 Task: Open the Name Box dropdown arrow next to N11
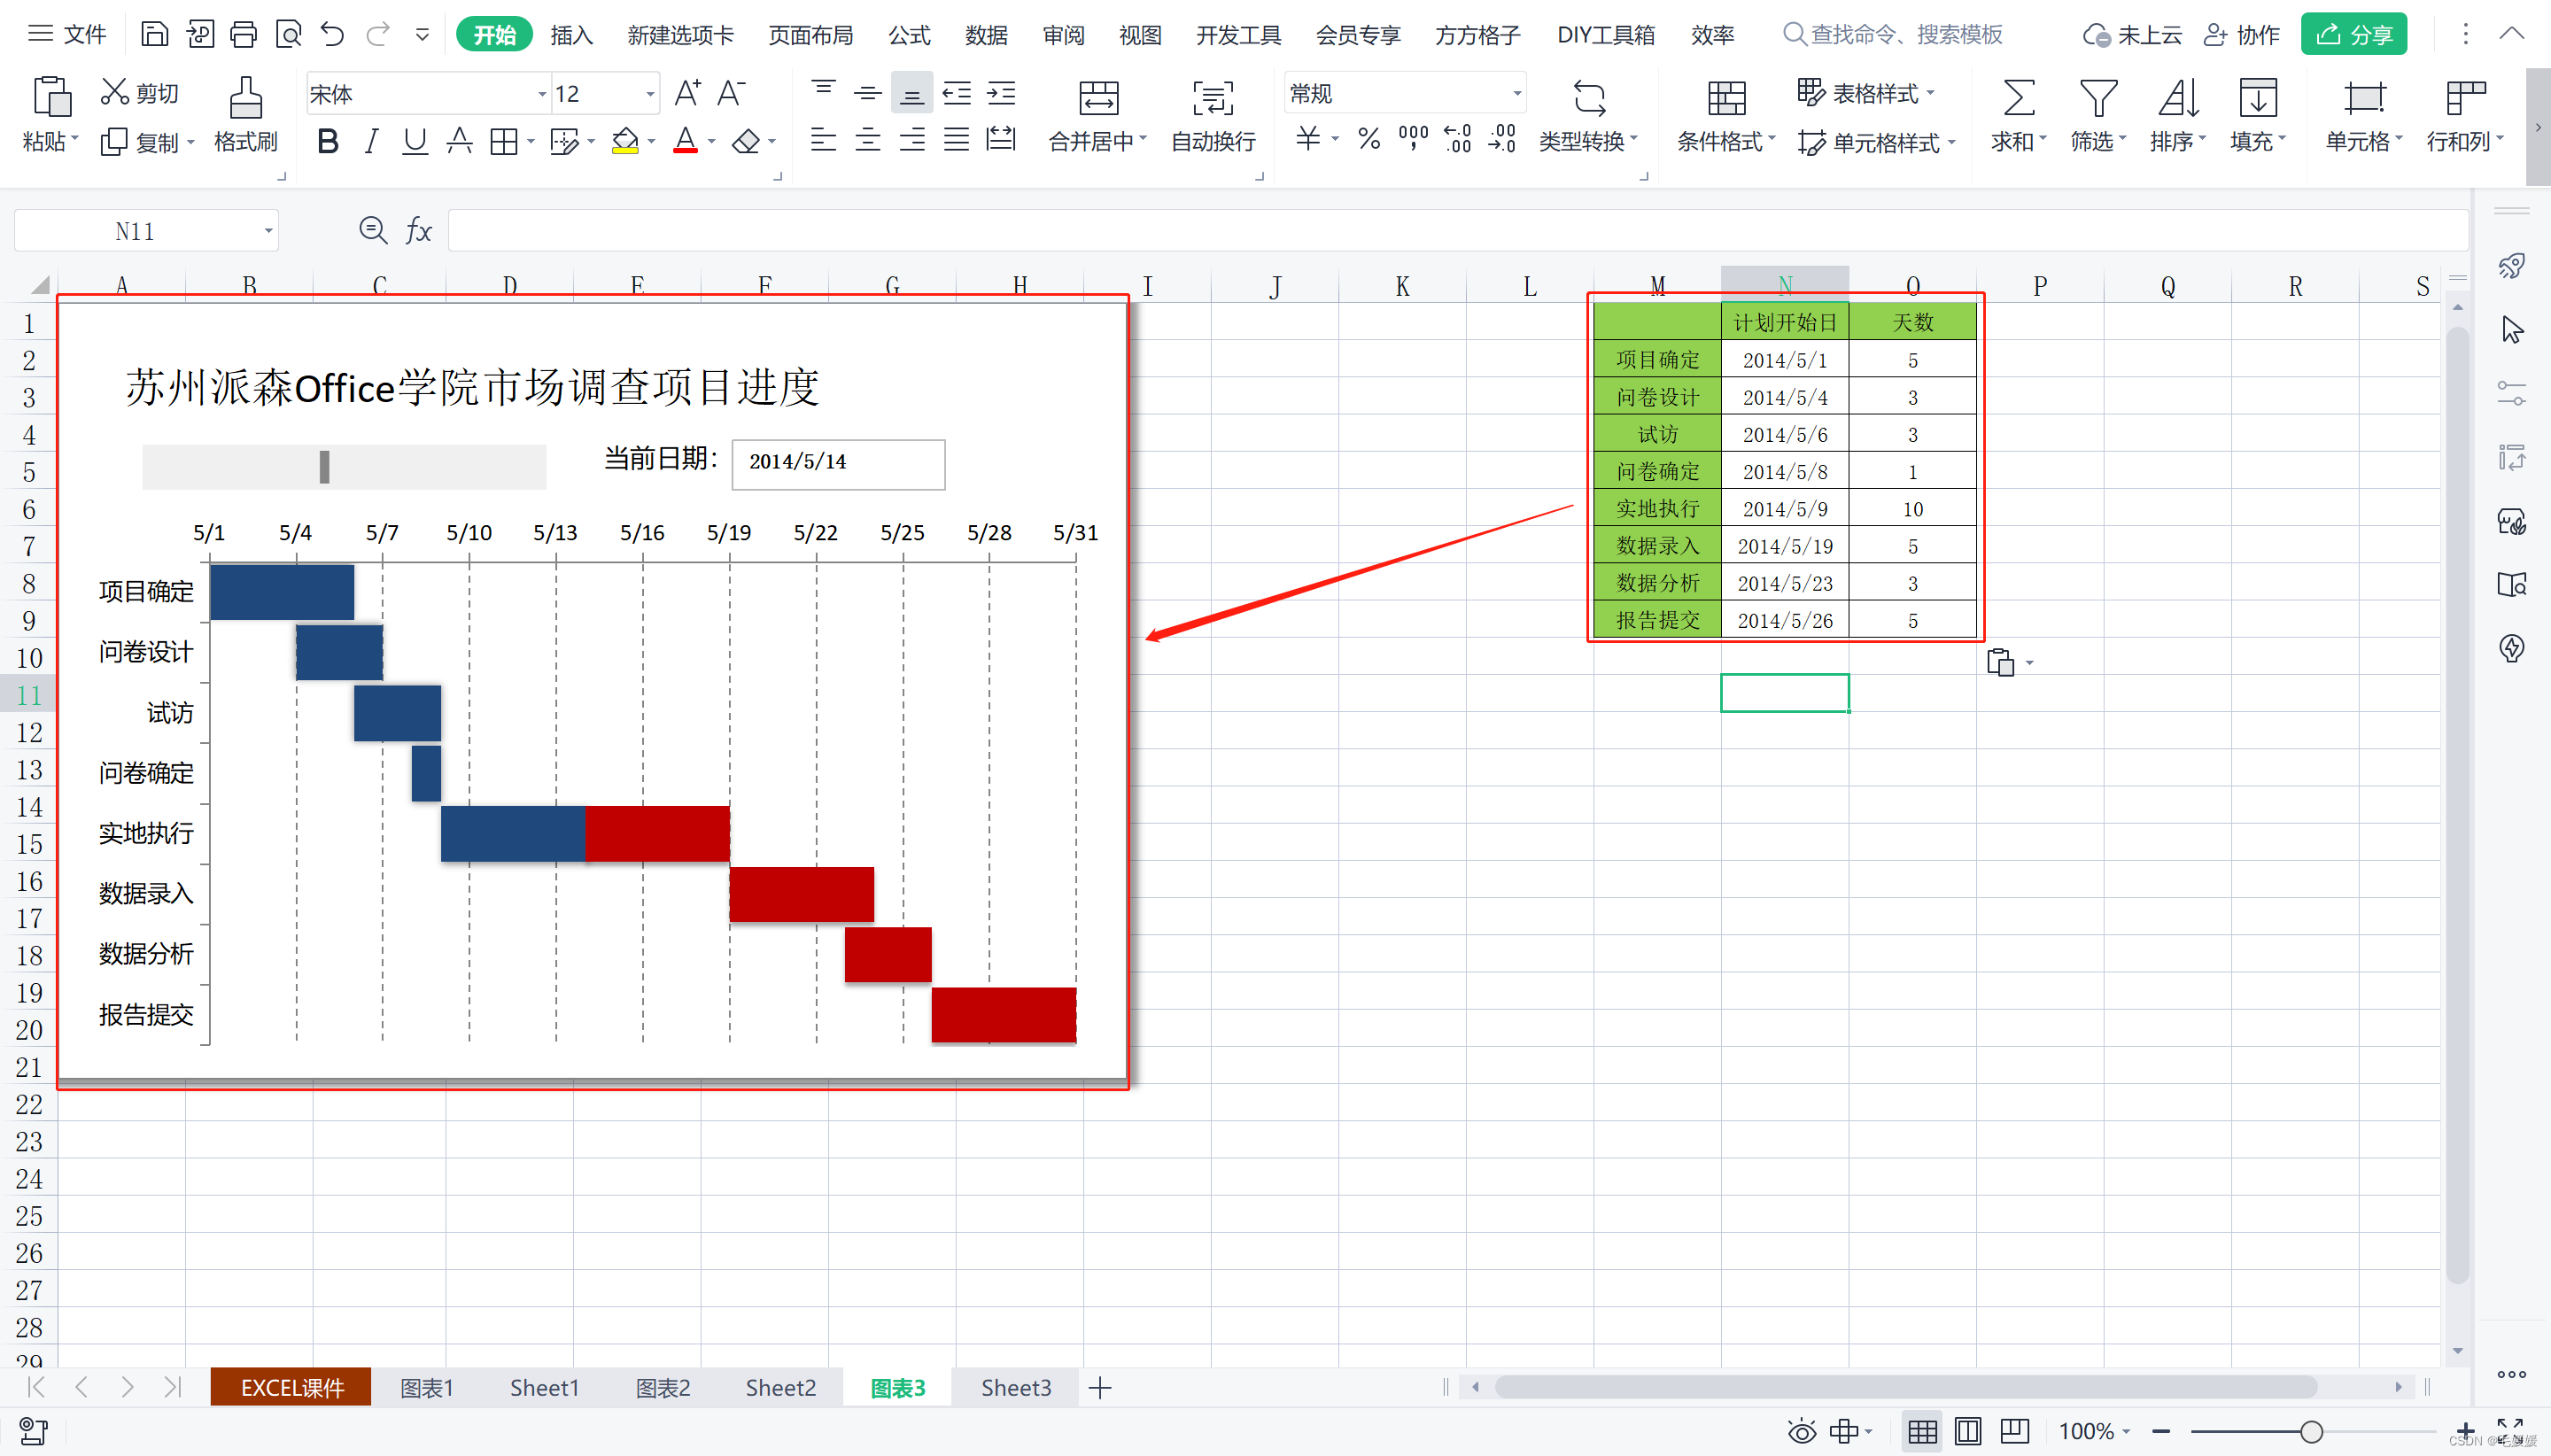pyautogui.click(x=268, y=231)
